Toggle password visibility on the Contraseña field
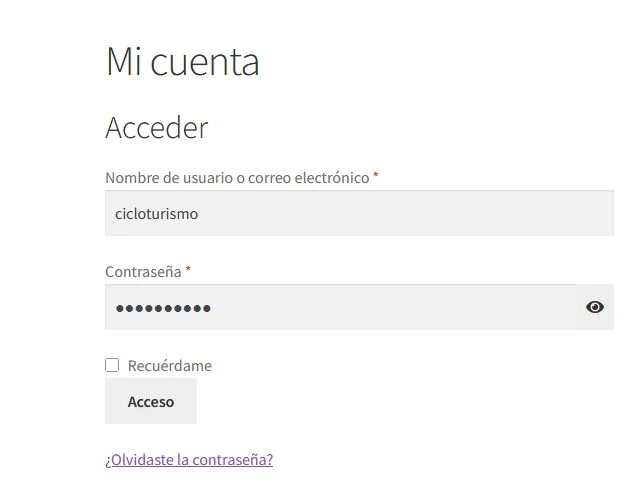This screenshot has height=485, width=640. (595, 307)
